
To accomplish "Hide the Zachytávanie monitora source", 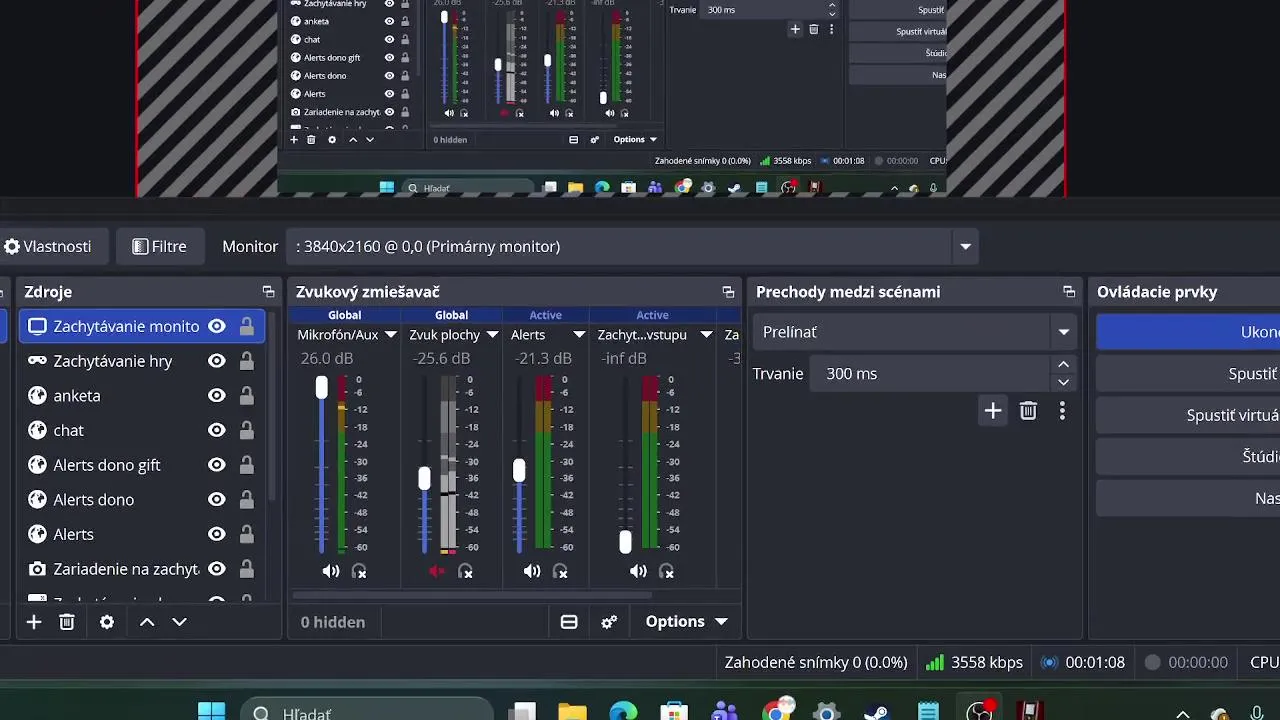I will (x=217, y=326).
